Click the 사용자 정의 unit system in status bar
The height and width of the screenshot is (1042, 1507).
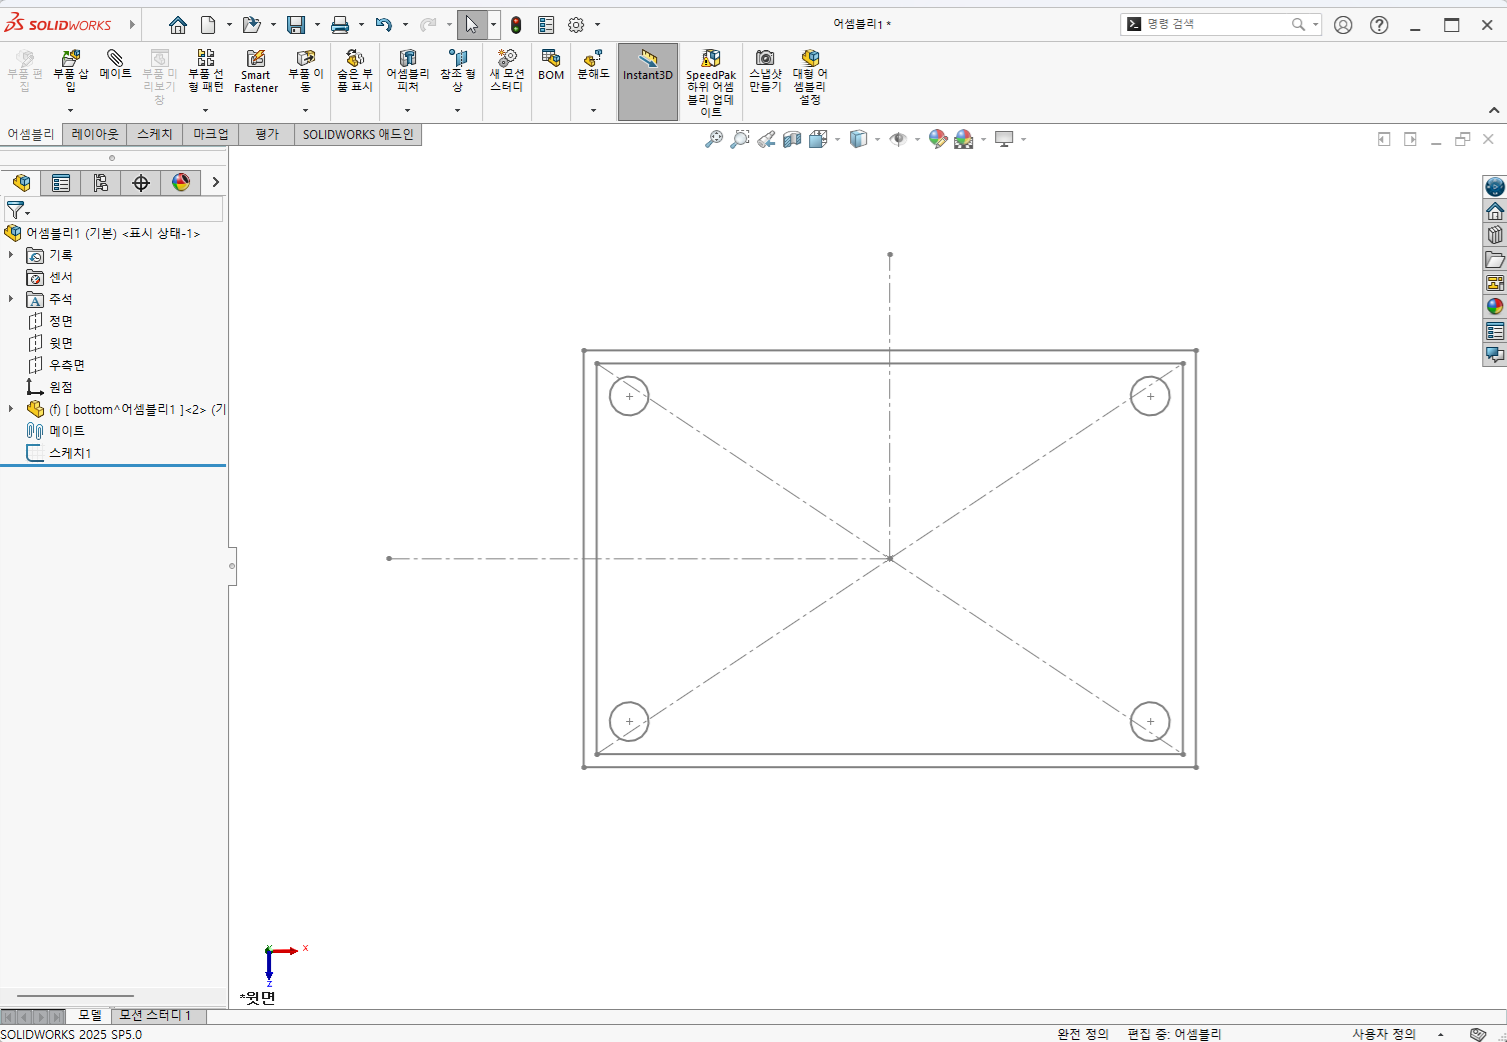(x=1384, y=1034)
